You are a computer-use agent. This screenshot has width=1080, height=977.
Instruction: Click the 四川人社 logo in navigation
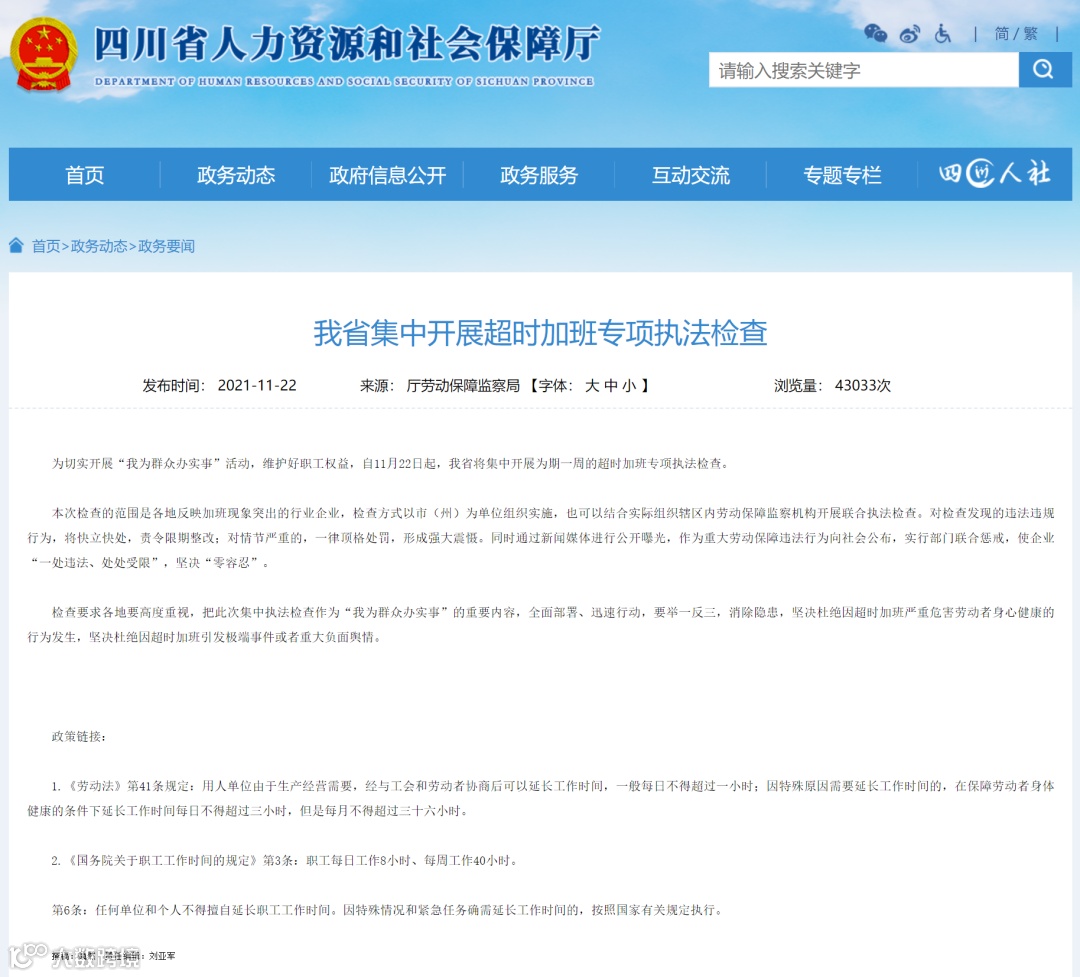(995, 174)
